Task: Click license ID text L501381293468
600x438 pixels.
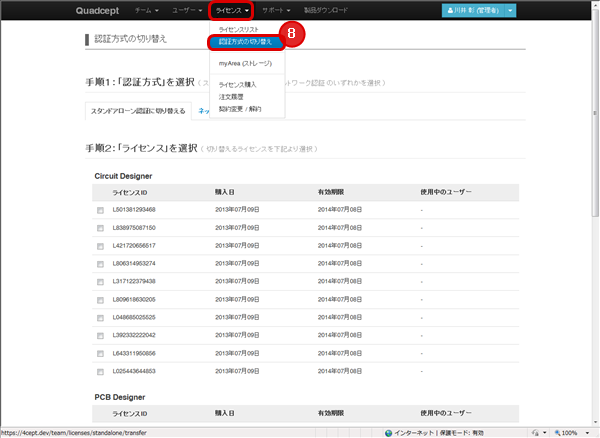Action: tap(134, 210)
